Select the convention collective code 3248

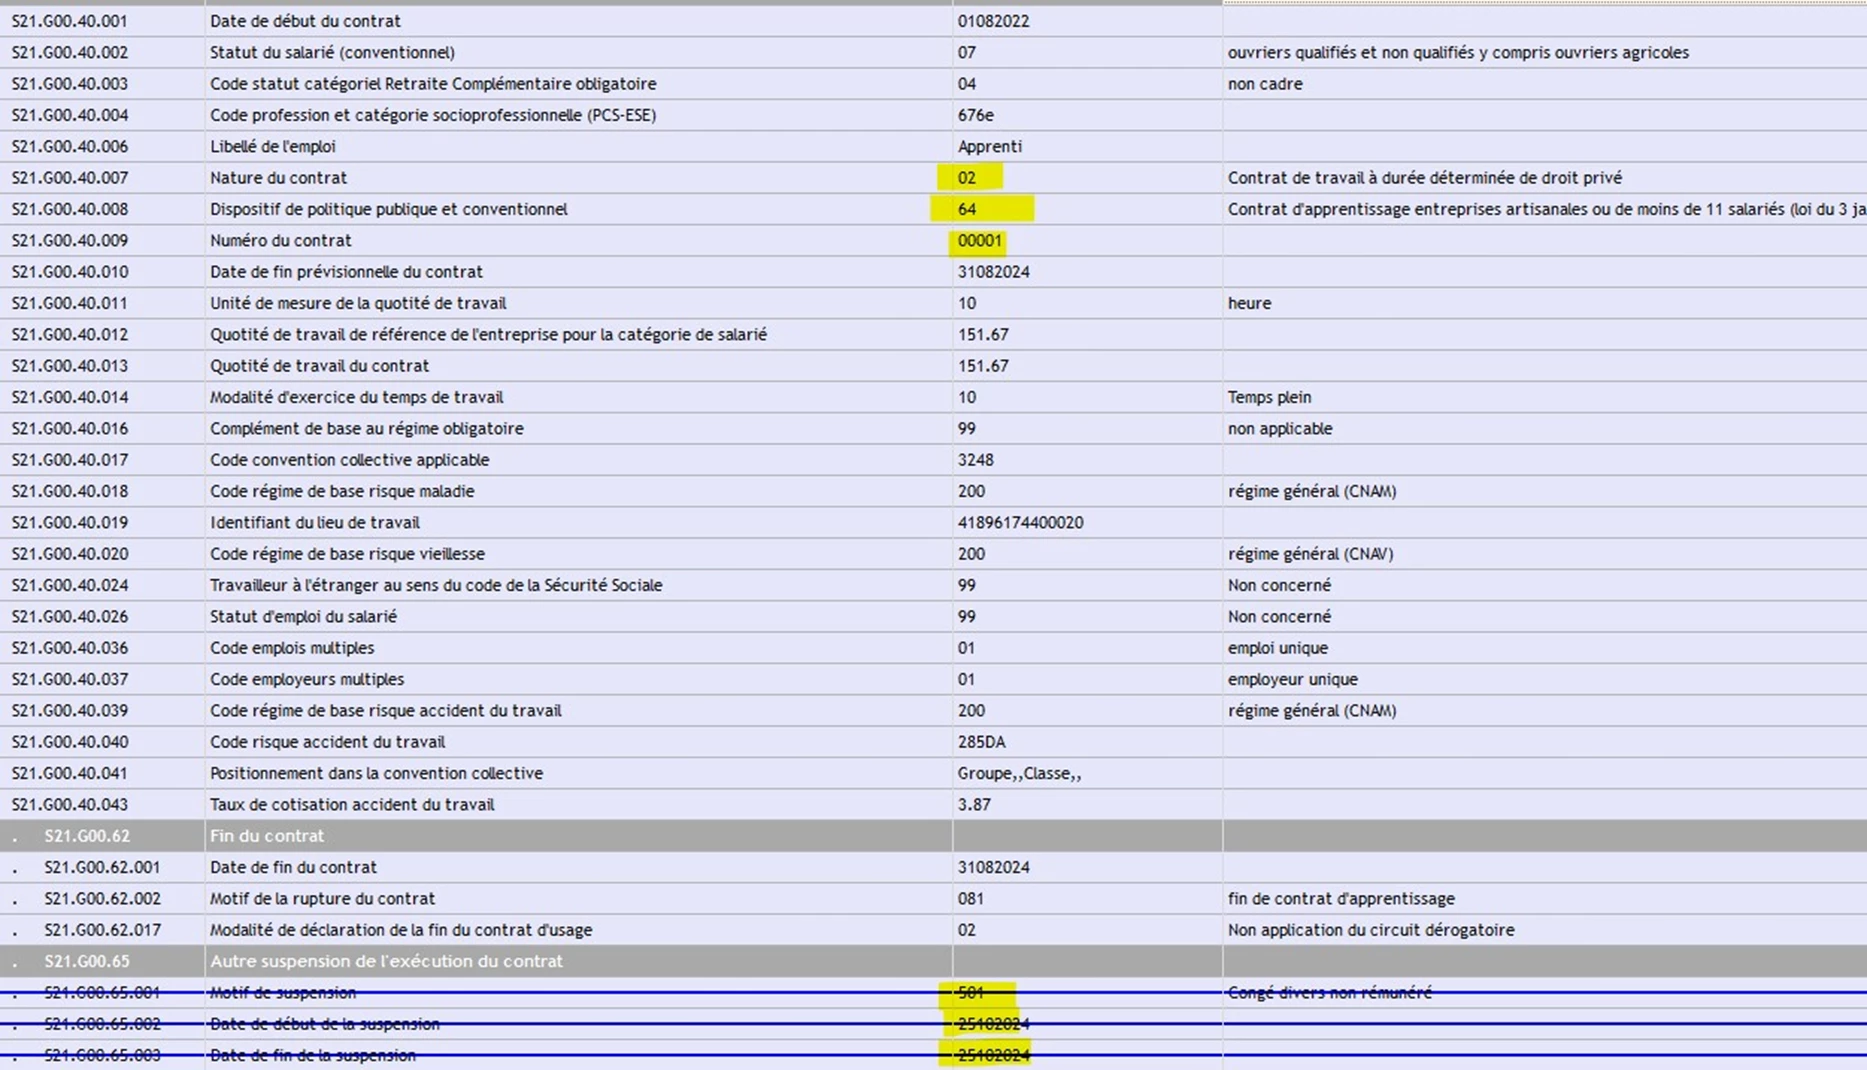click(975, 460)
